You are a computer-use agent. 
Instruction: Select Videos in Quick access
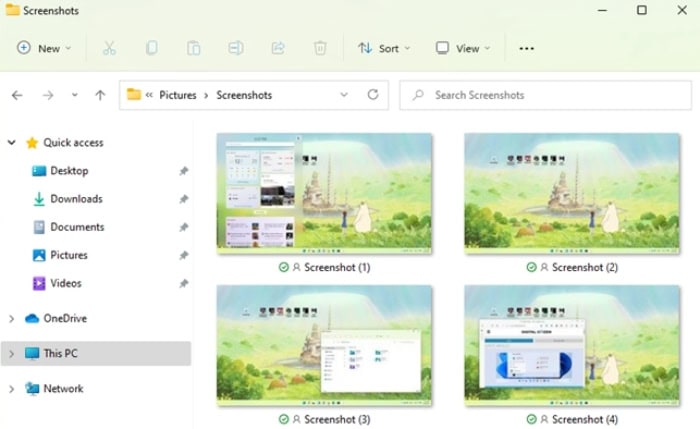pyautogui.click(x=66, y=283)
